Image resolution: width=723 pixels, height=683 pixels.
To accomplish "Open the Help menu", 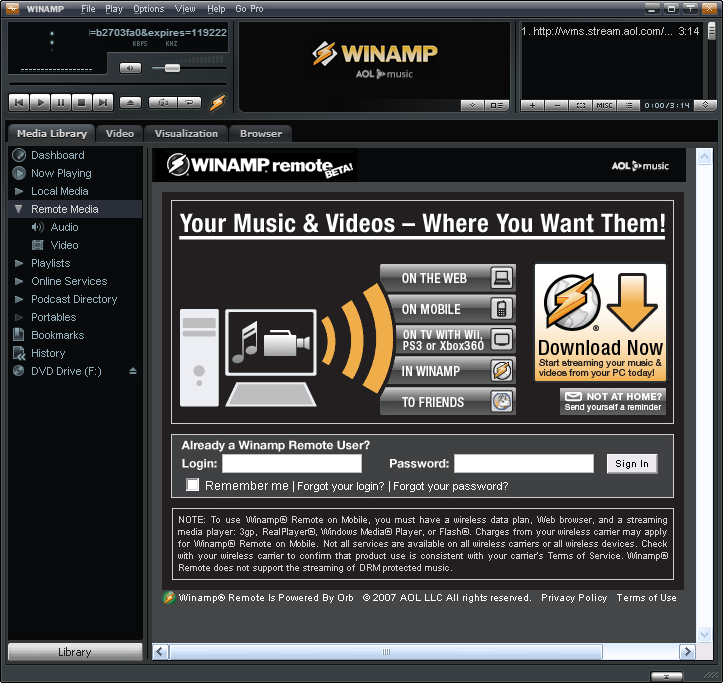I will click(x=216, y=9).
